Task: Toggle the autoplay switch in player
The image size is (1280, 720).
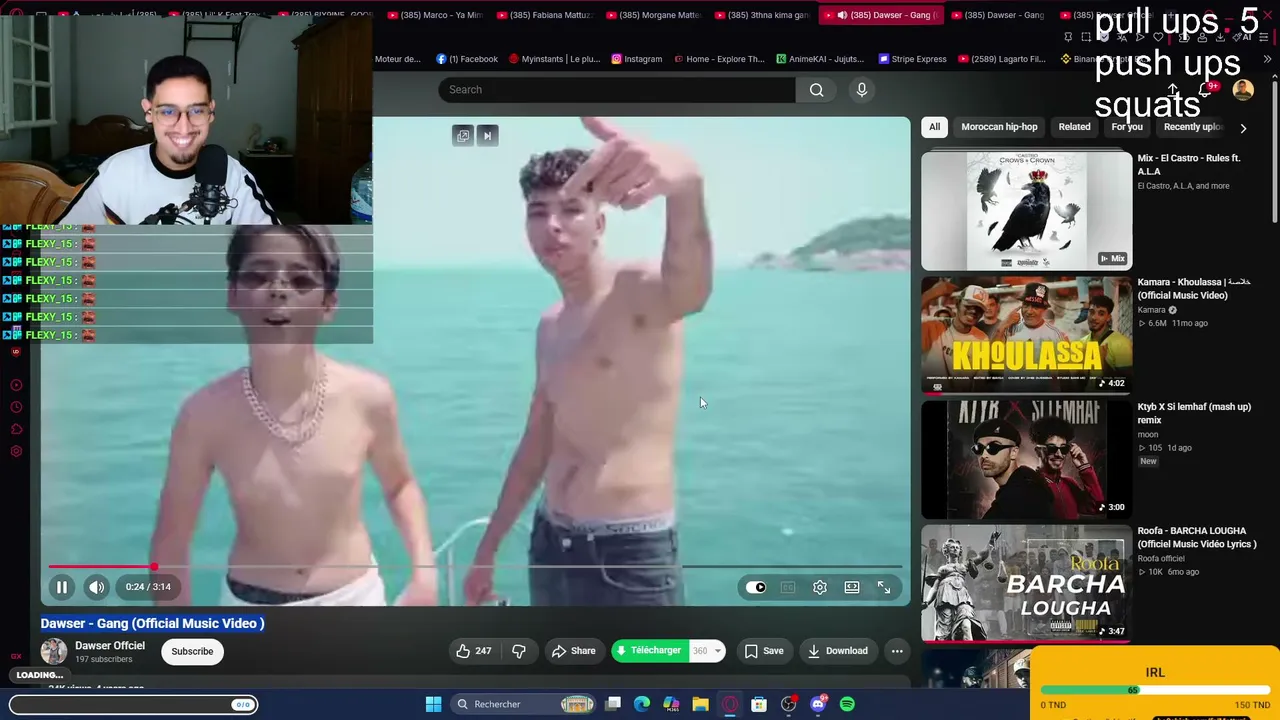Action: pos(756,587)
